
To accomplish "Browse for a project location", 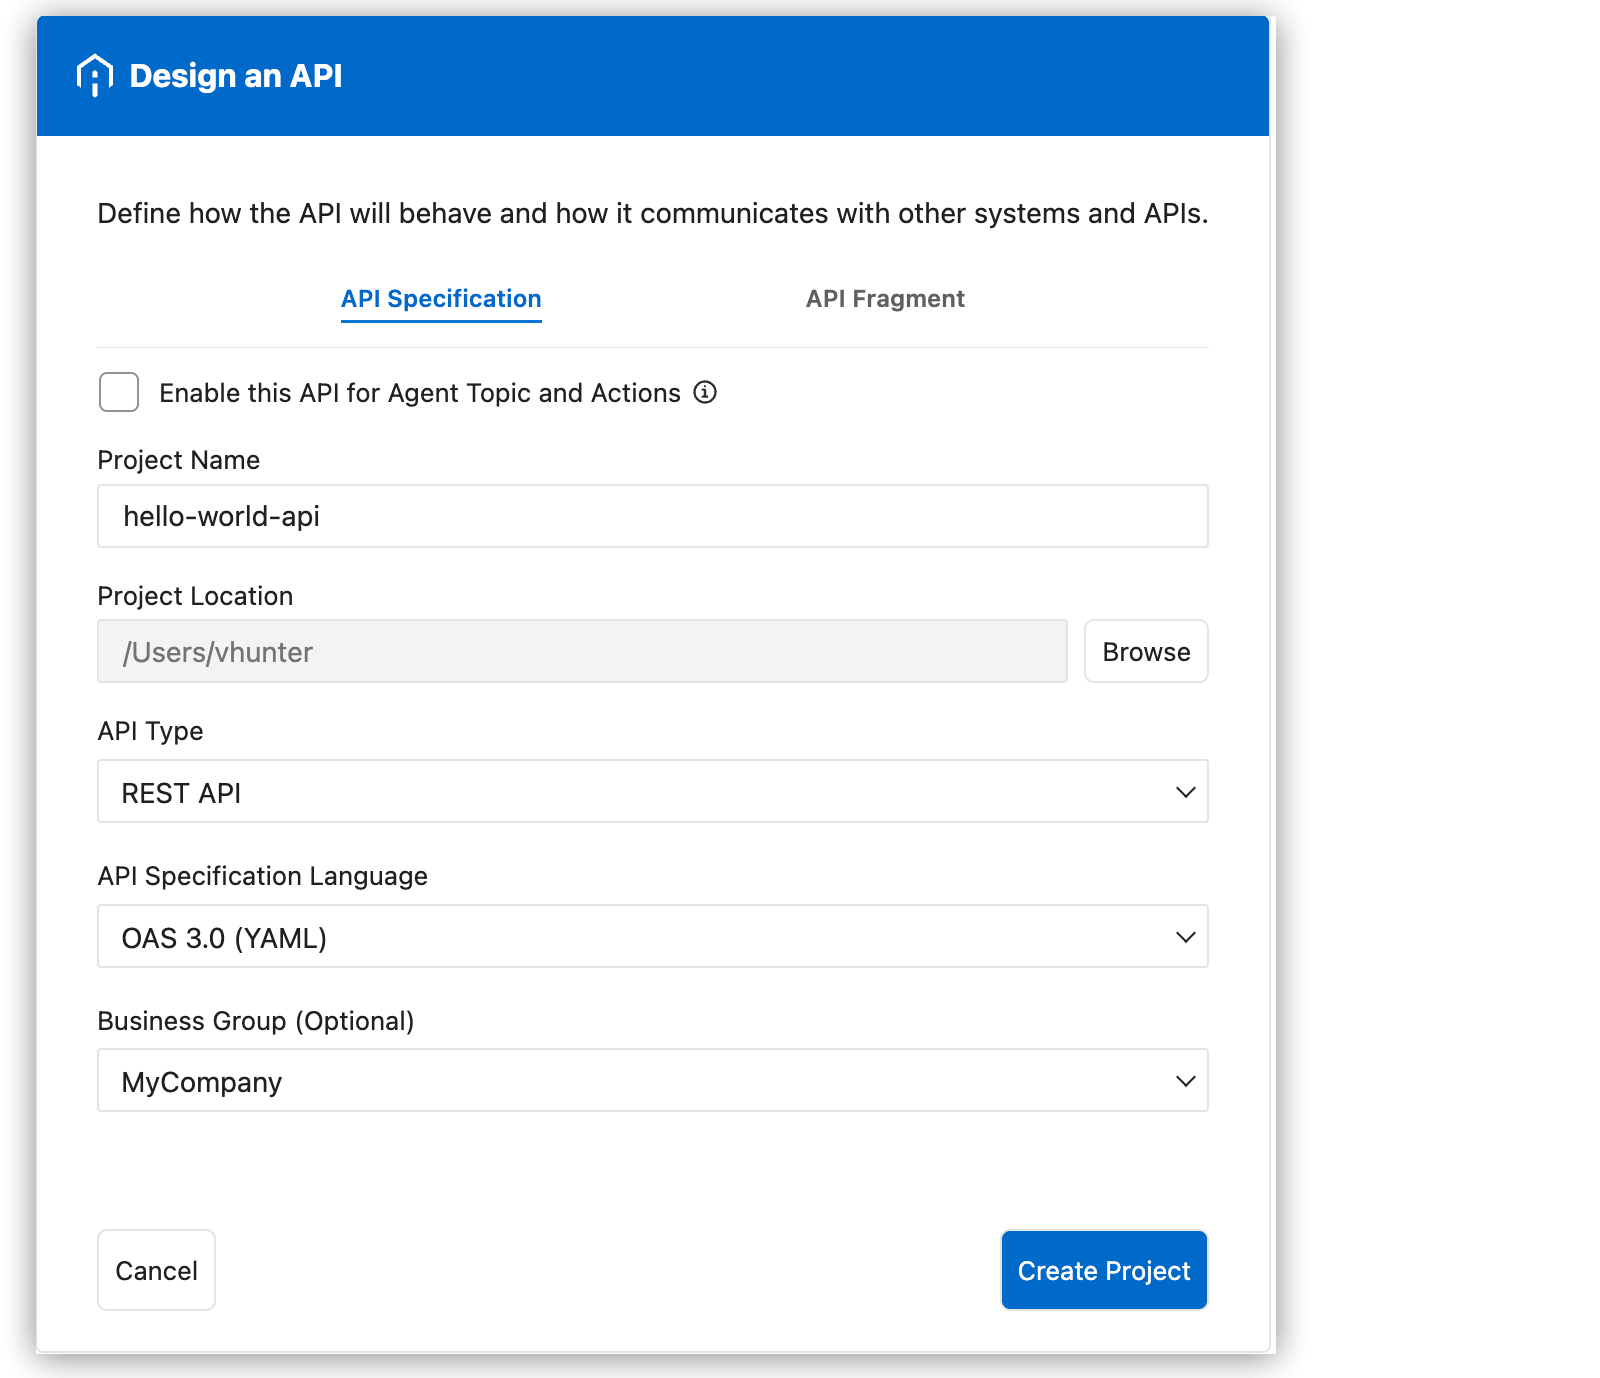I will (1146, 651).
